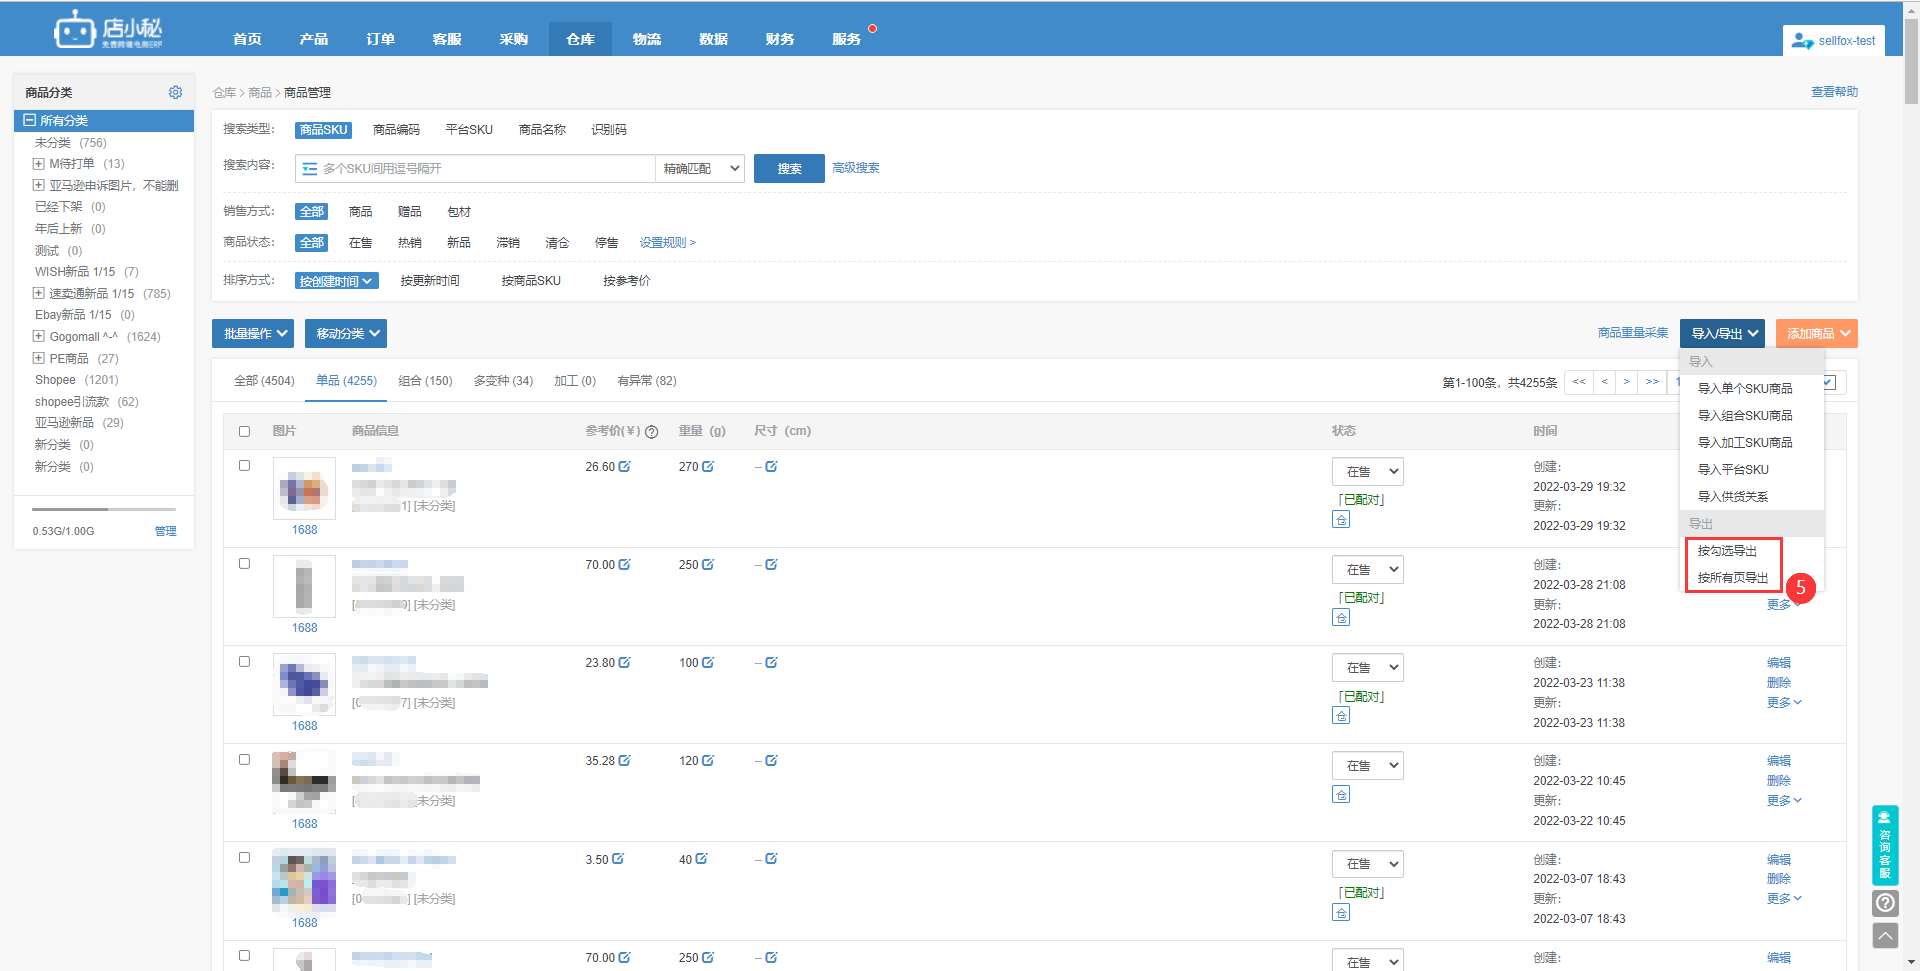1920x971 pixels.
Task: Click edit icon next to price 26.60
Action: [x=625, y=467]
